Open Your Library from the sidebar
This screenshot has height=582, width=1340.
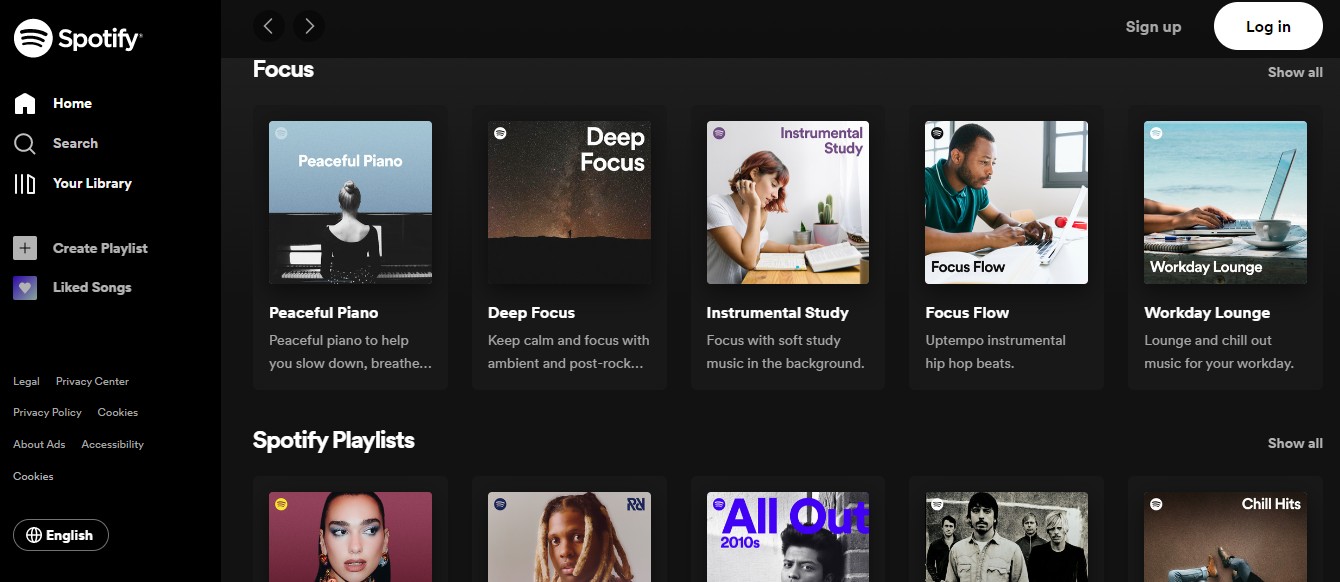point(92,183)
